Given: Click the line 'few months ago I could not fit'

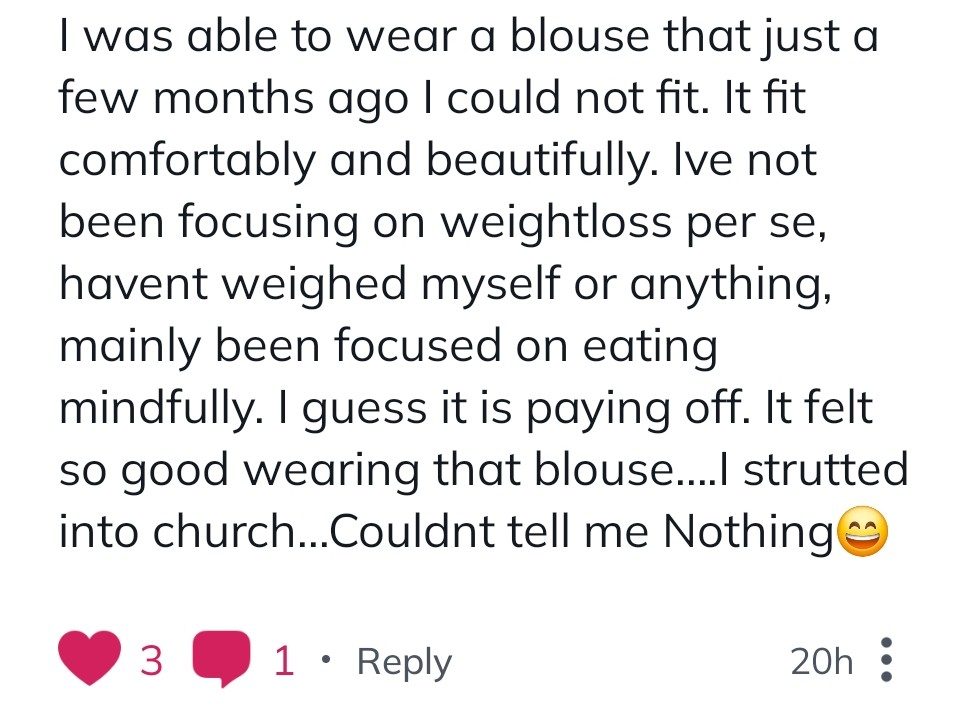Looking at the screenshot, I should (432, 98).
